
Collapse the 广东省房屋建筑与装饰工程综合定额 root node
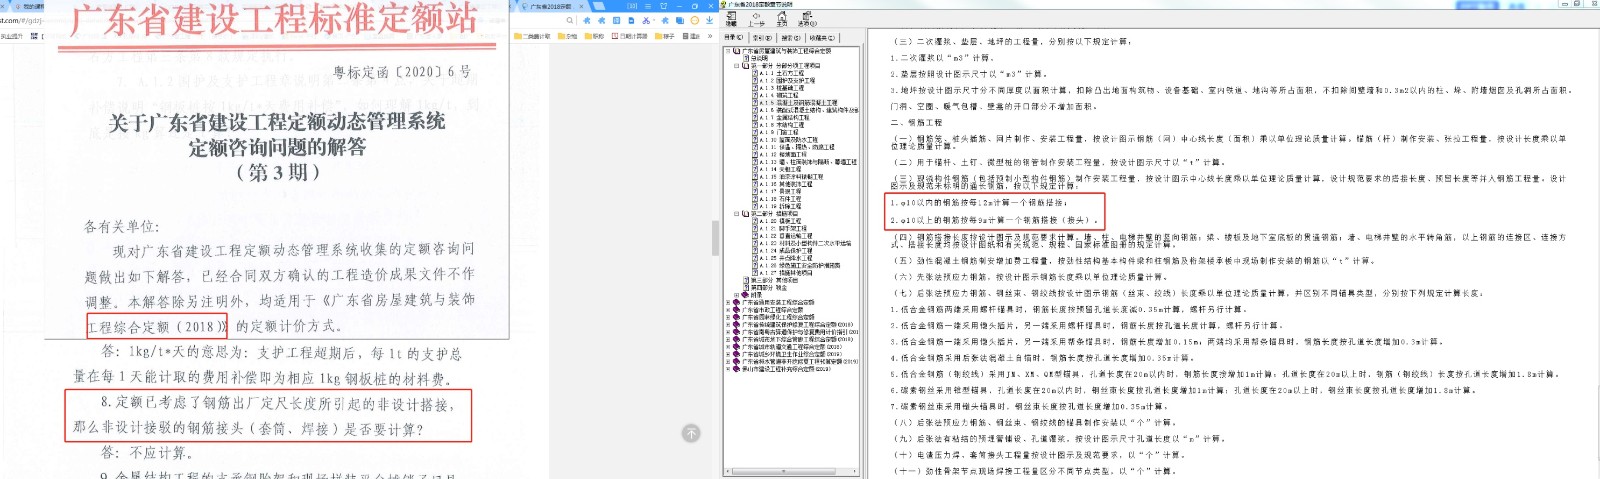point(728,51)
